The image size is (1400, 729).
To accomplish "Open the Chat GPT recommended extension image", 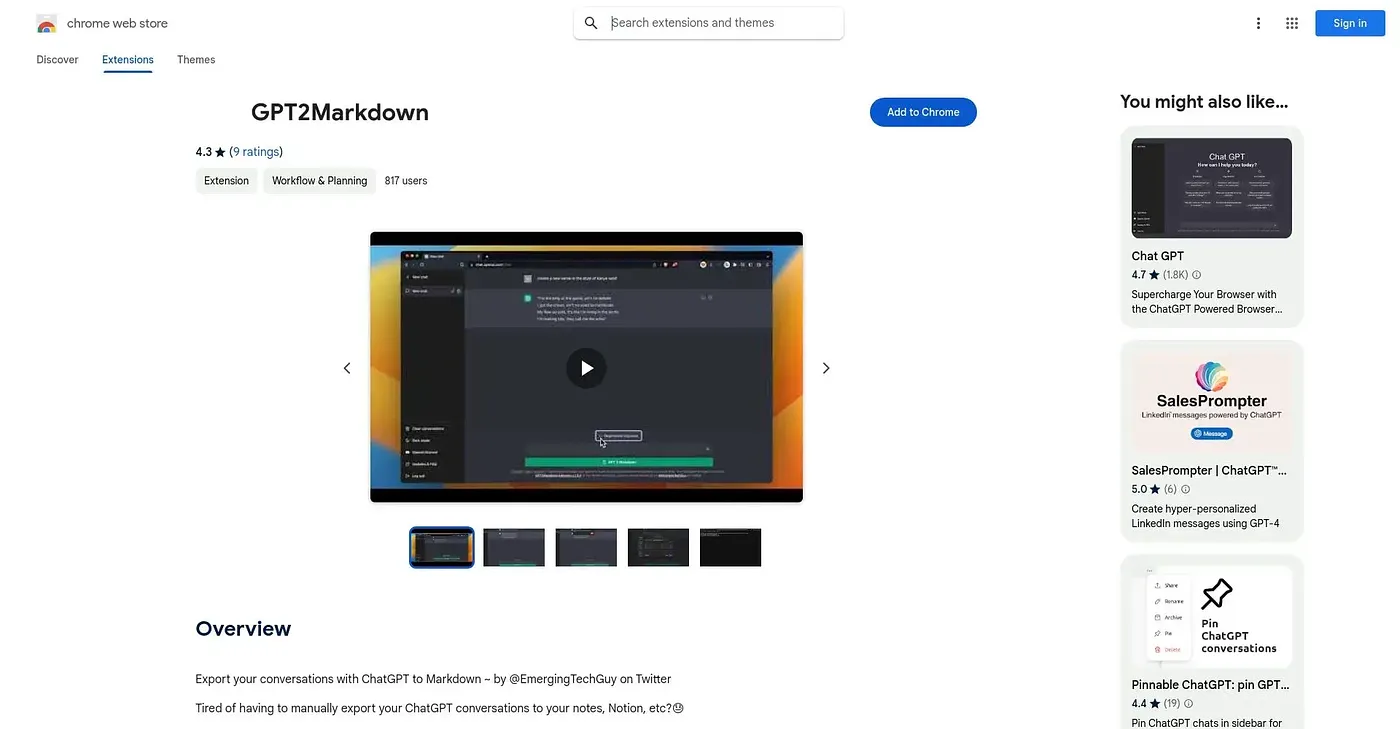I will pyautogui.click(x=1212, y=188).
